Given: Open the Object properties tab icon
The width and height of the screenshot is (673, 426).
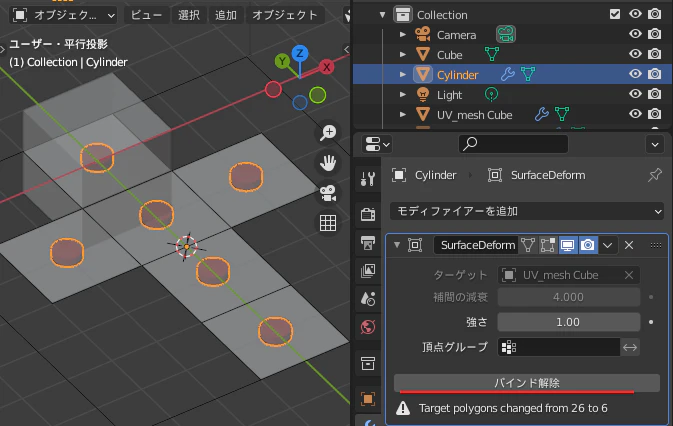Looking at the screenshot, I should point(368,399).
